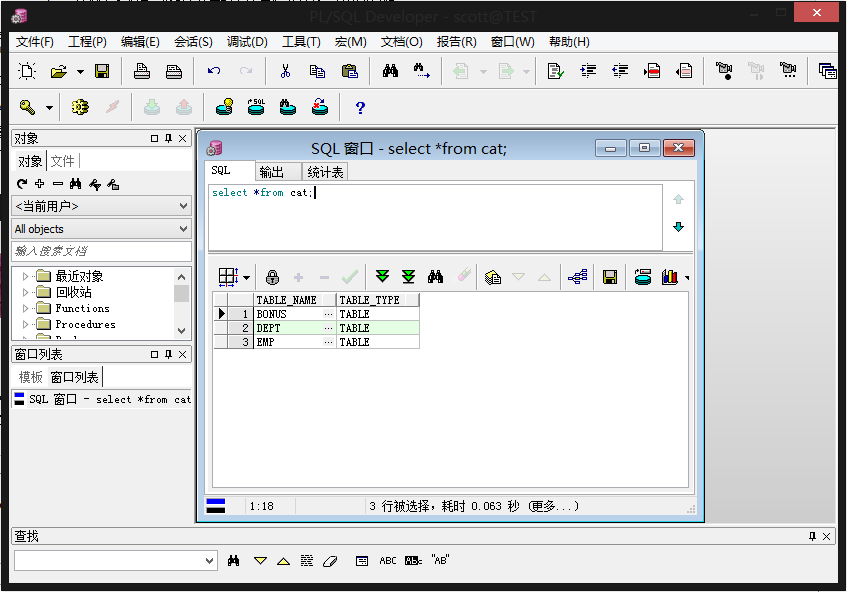Open the 工具(T) menu

pos(301,42)
